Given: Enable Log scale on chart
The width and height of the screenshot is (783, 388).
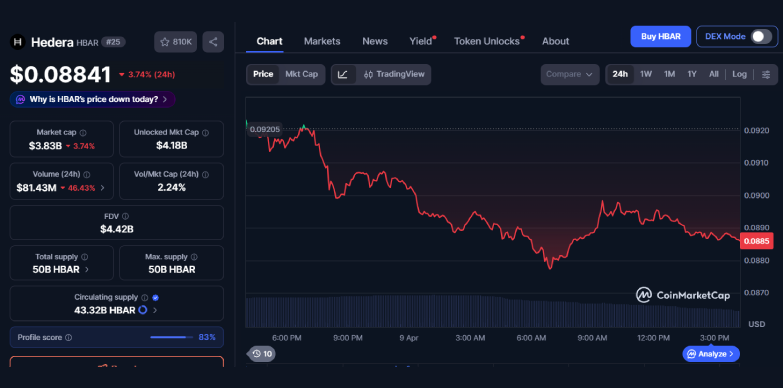Looking at the screenshot, I should pos(740,74).
